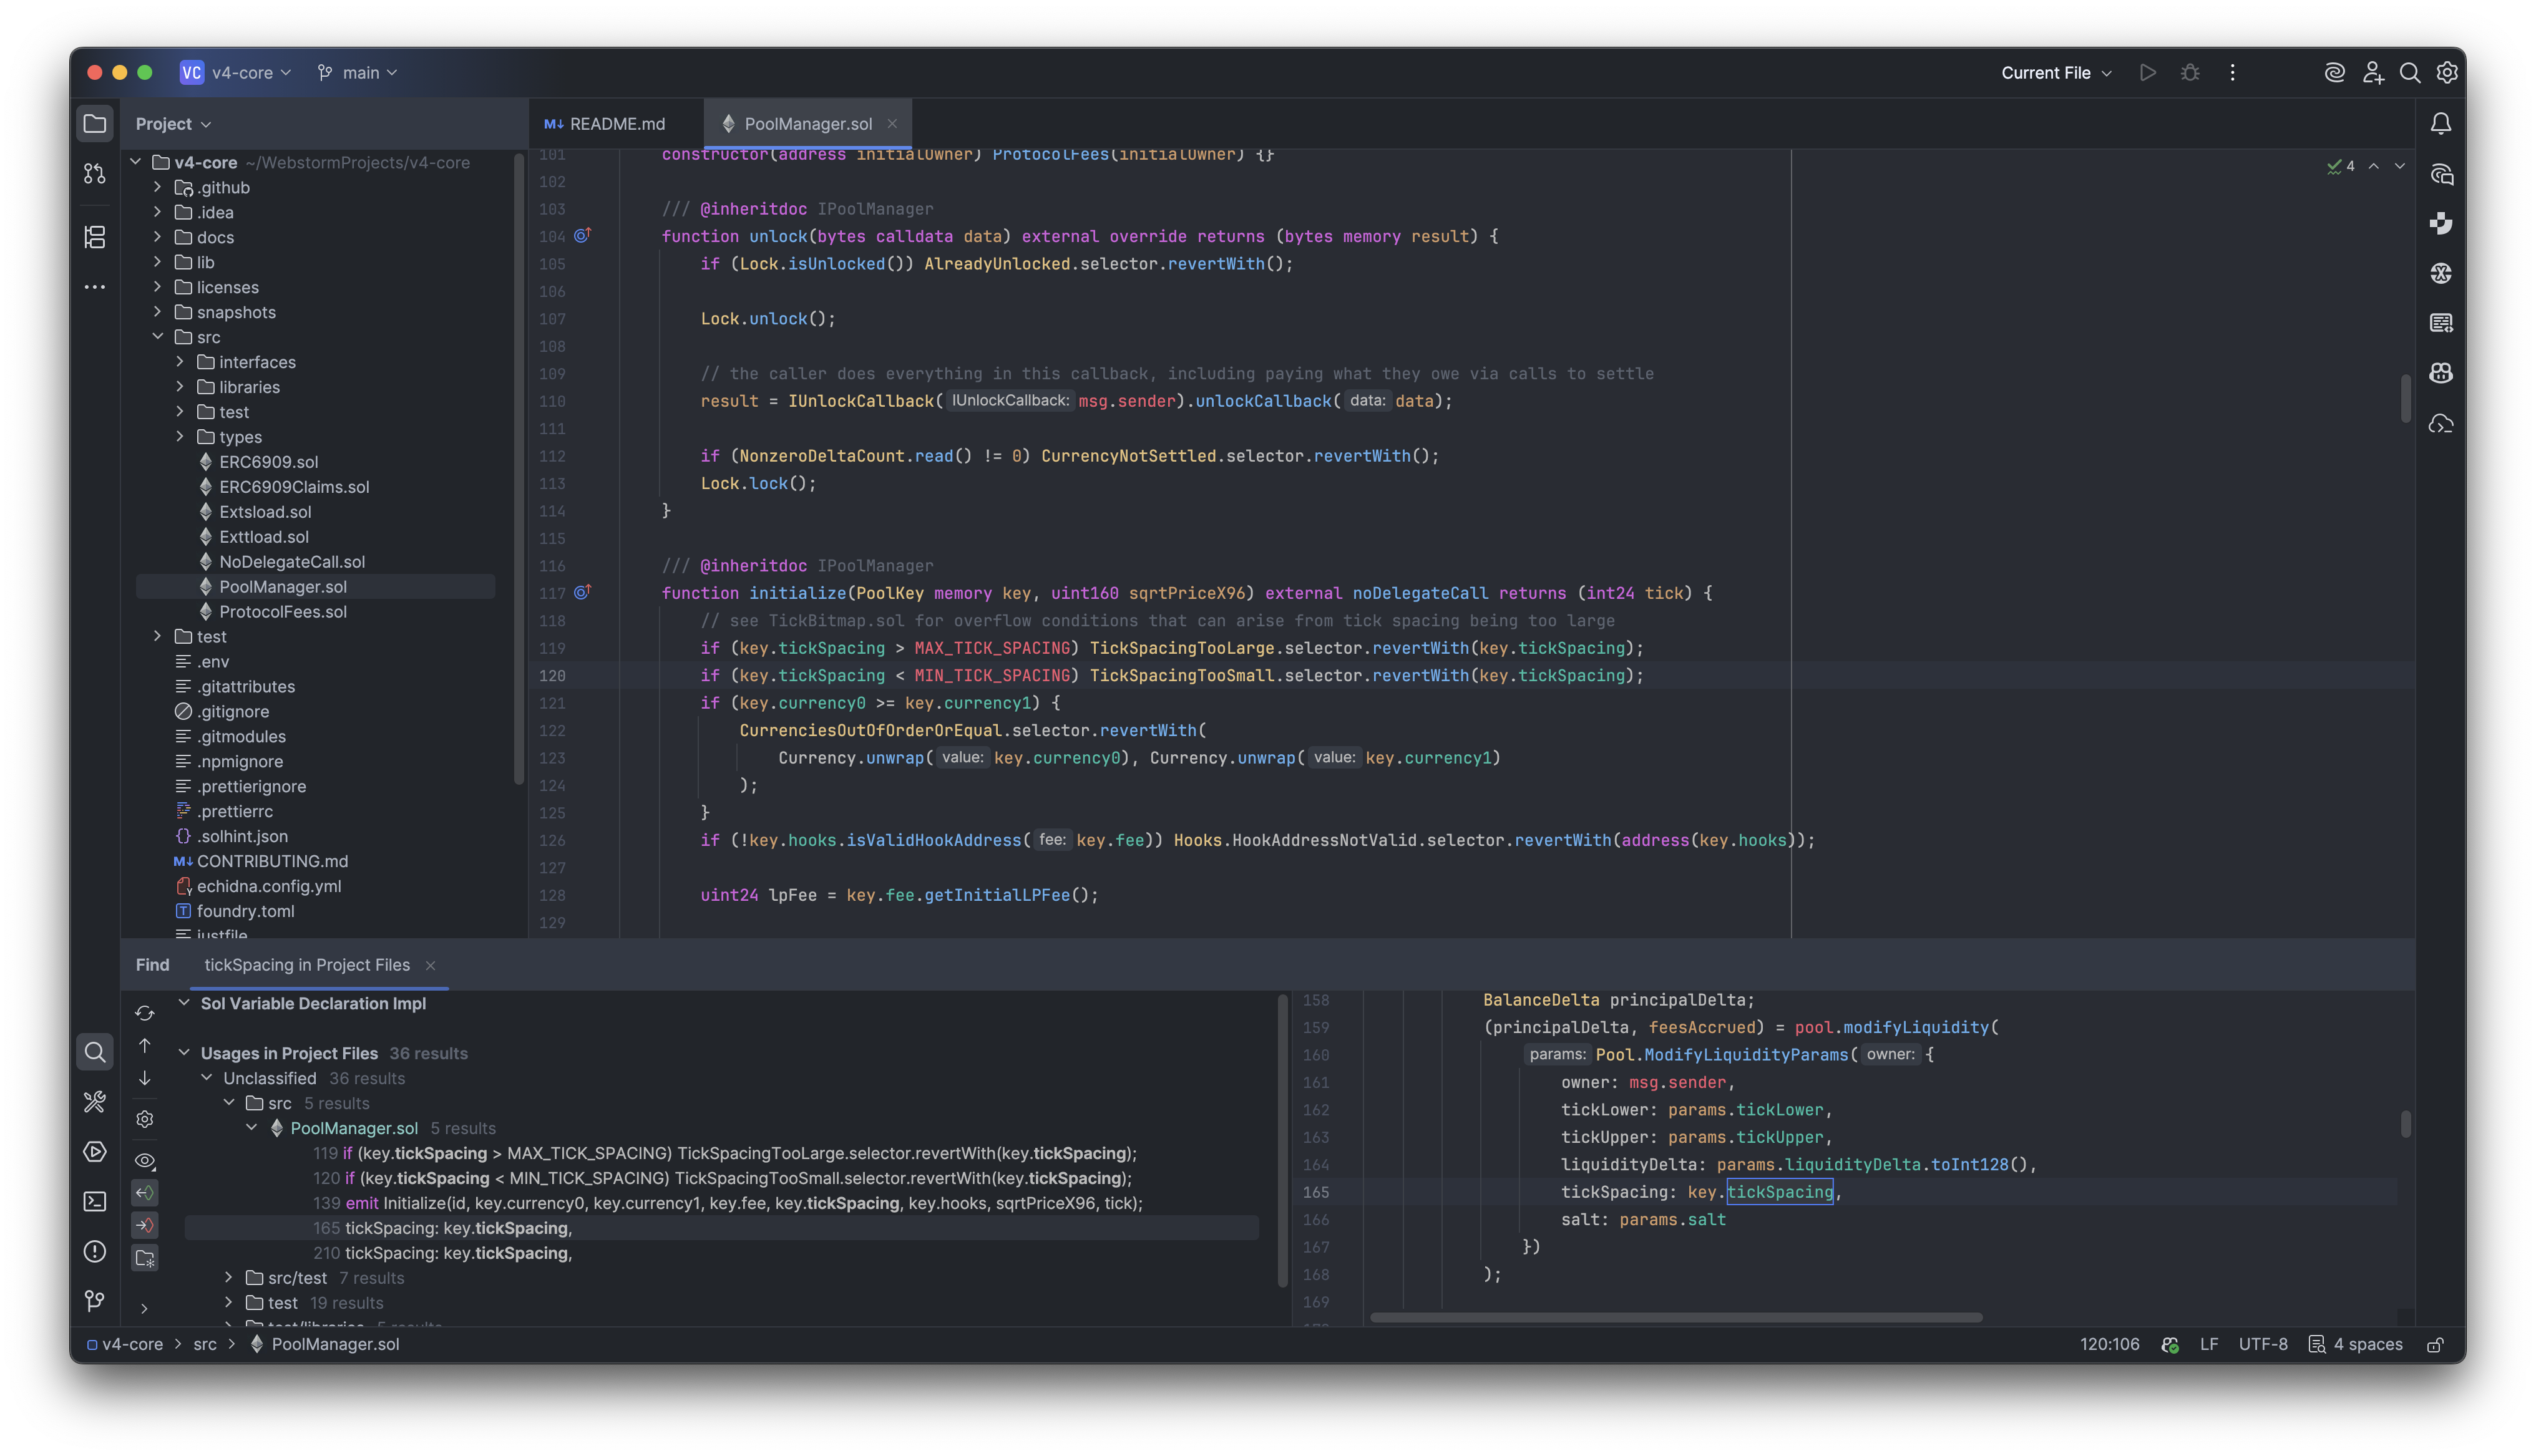The image size is (2536, 1456).
Task: Click the Debug bug icon
Action: point(2190,72)
